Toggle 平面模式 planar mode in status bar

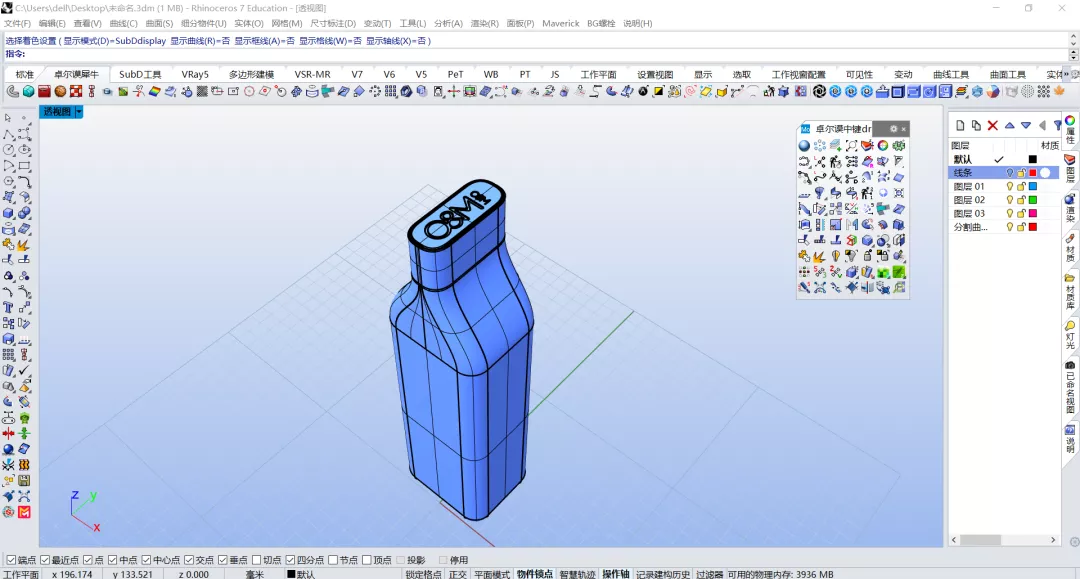point(492,574)
